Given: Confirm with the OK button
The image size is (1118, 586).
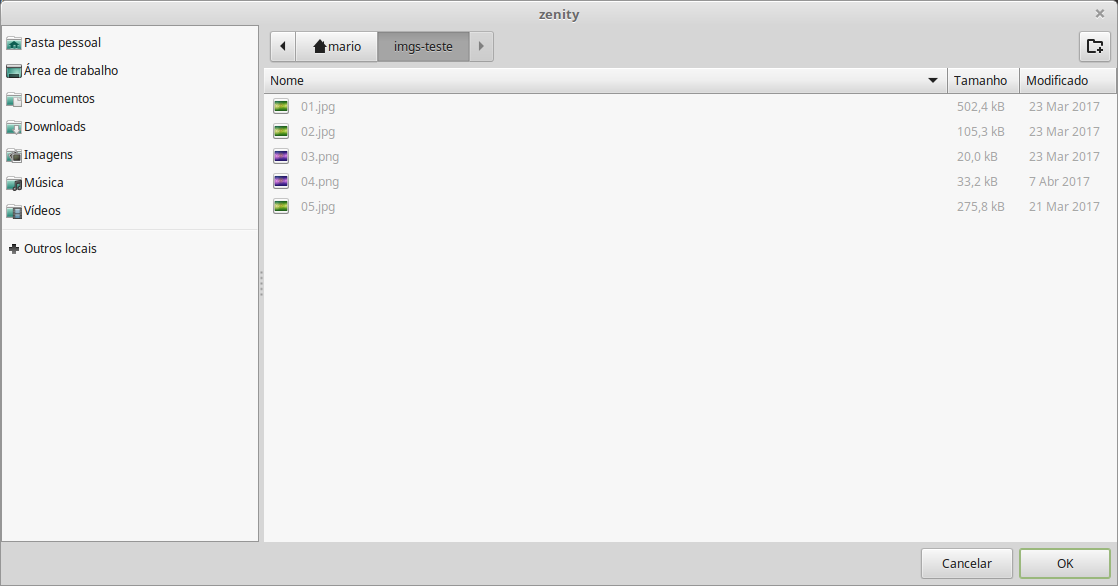Looking at the screenshot, I should 1064,564.
